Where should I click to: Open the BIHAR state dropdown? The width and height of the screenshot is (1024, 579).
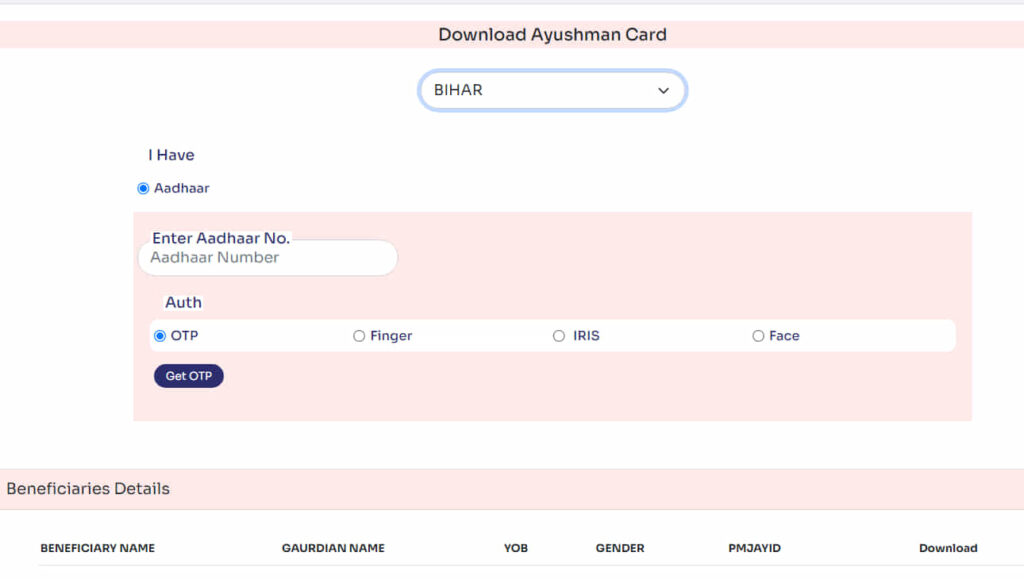point(552,90)
